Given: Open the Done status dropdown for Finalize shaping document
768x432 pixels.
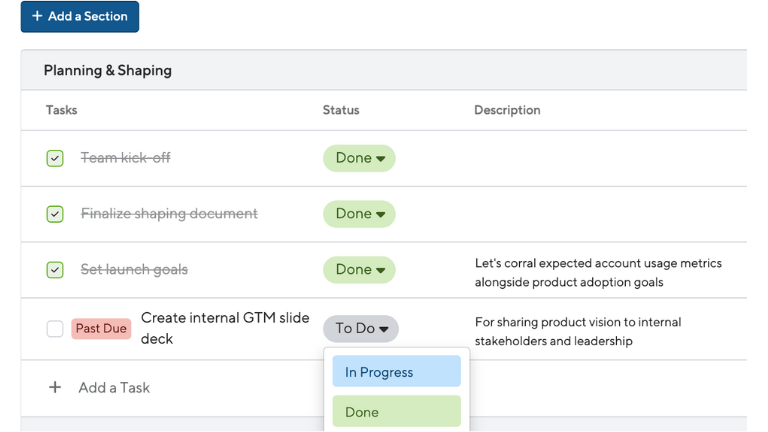Looking at the screenshot, I should (x=359, y=214).
